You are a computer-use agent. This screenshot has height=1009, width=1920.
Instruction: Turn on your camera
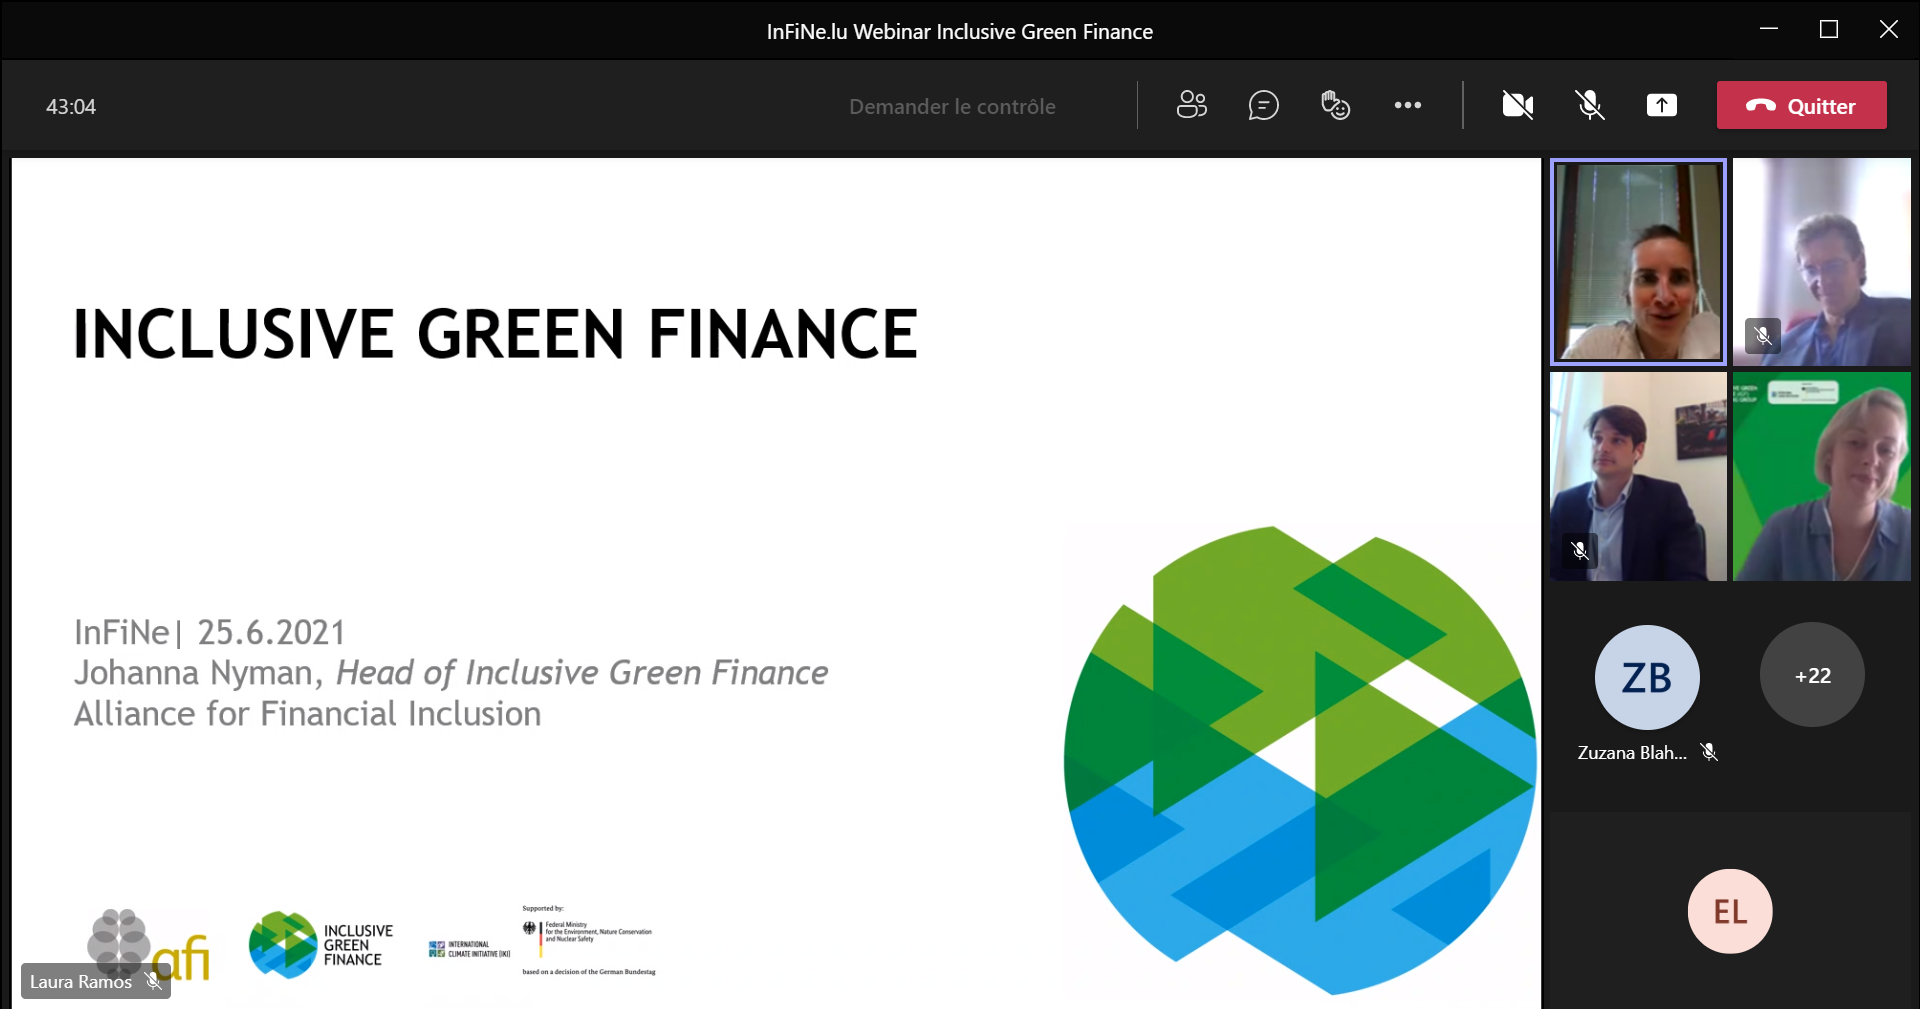click(1516, 105)
